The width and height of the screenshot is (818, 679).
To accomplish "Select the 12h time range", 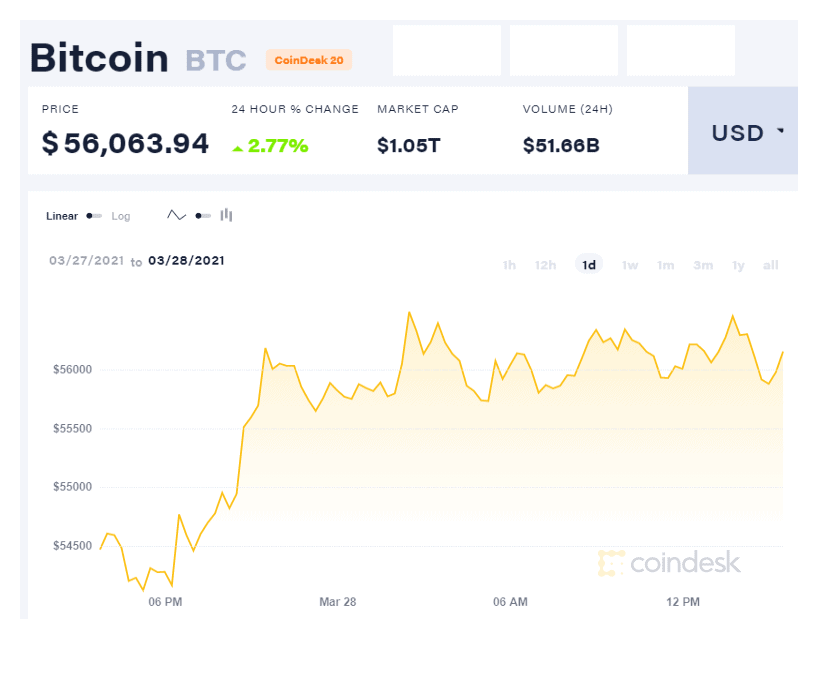I will (x=545, y=265).
